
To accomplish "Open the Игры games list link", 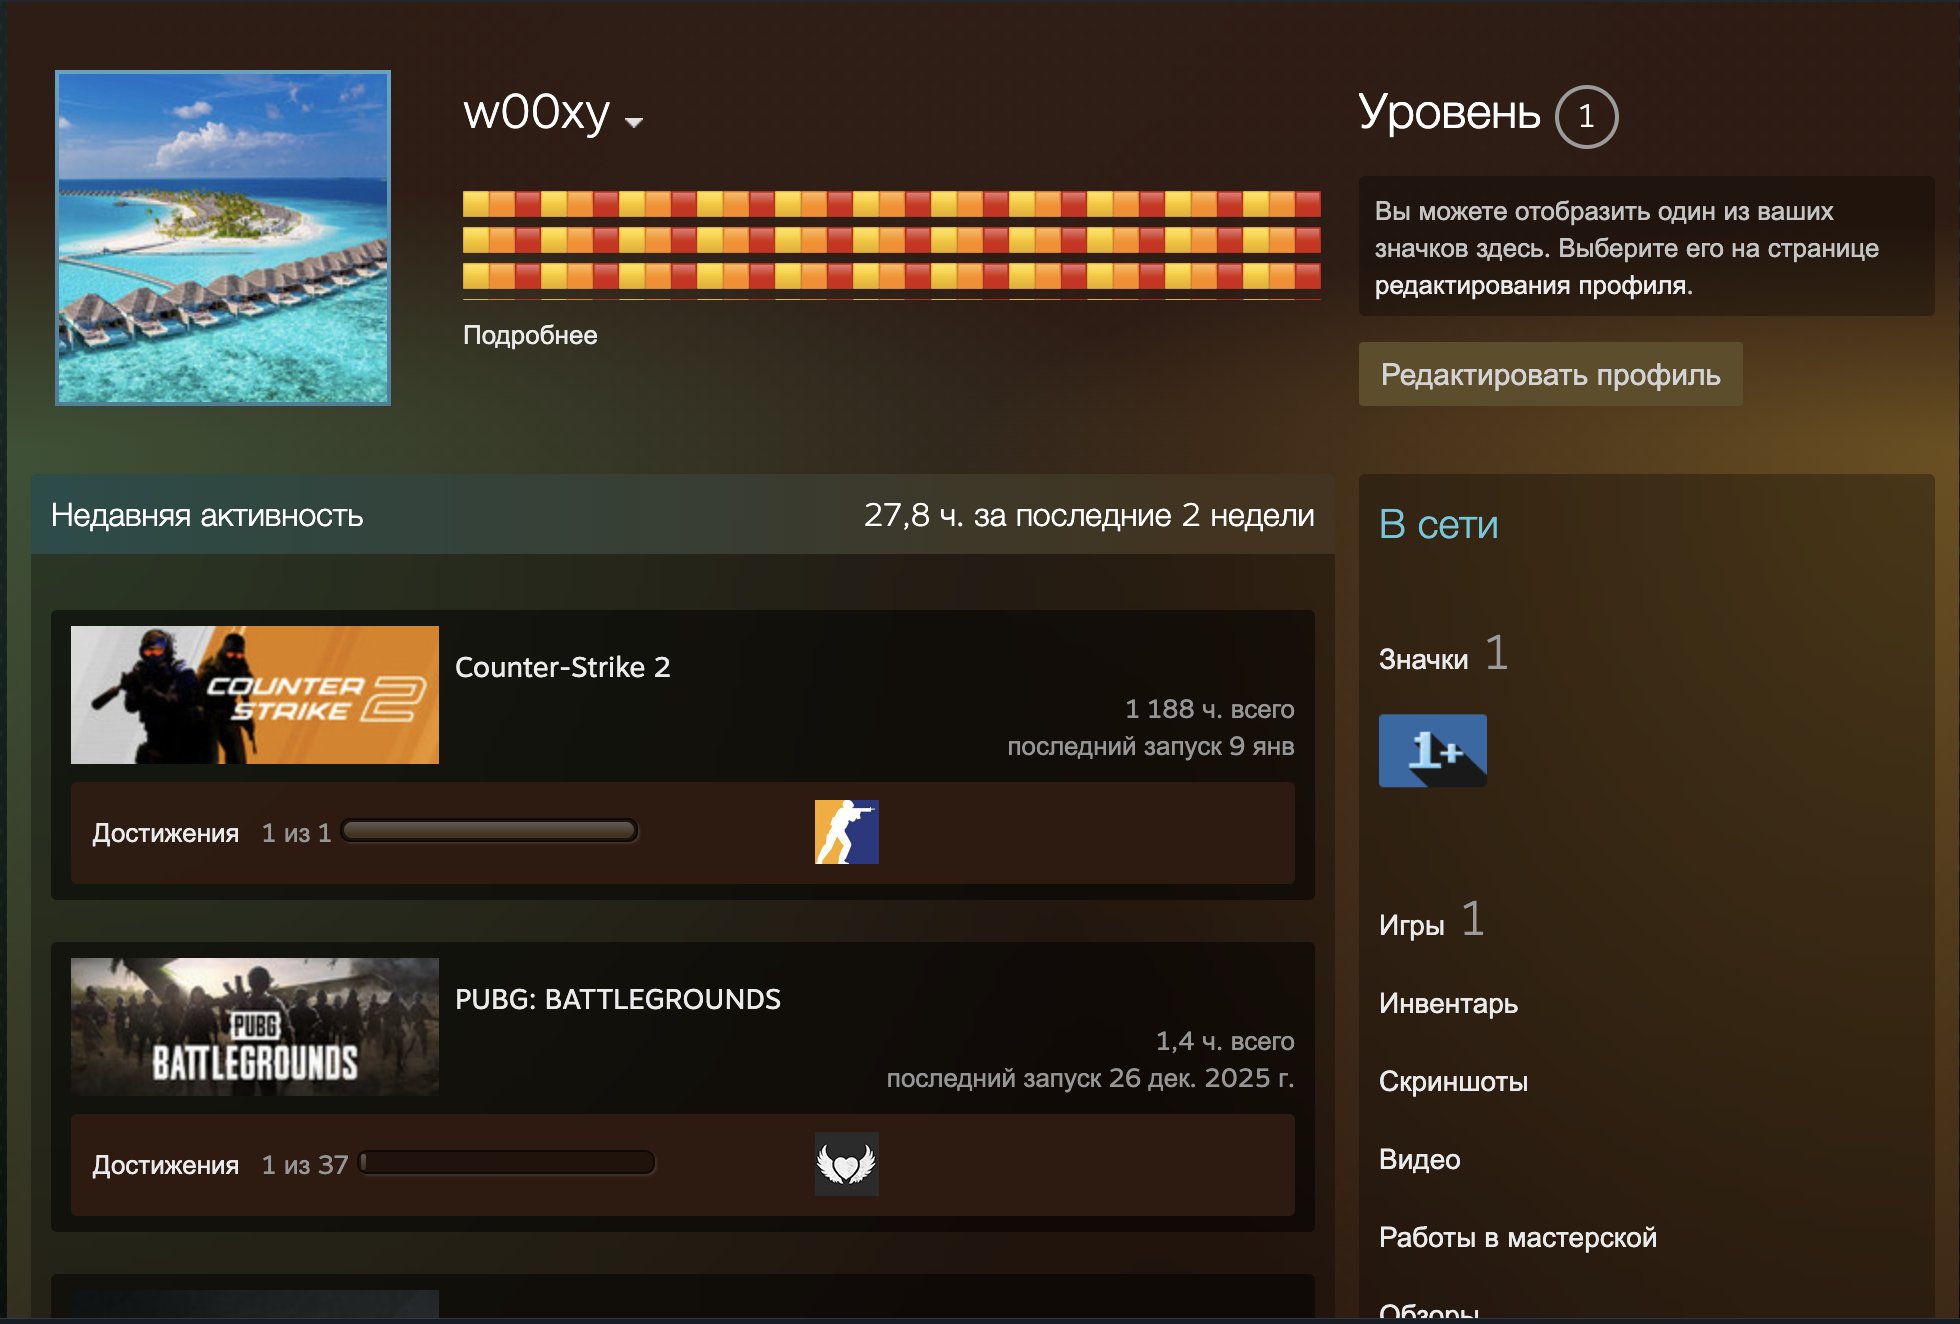I will (1411, 925).
